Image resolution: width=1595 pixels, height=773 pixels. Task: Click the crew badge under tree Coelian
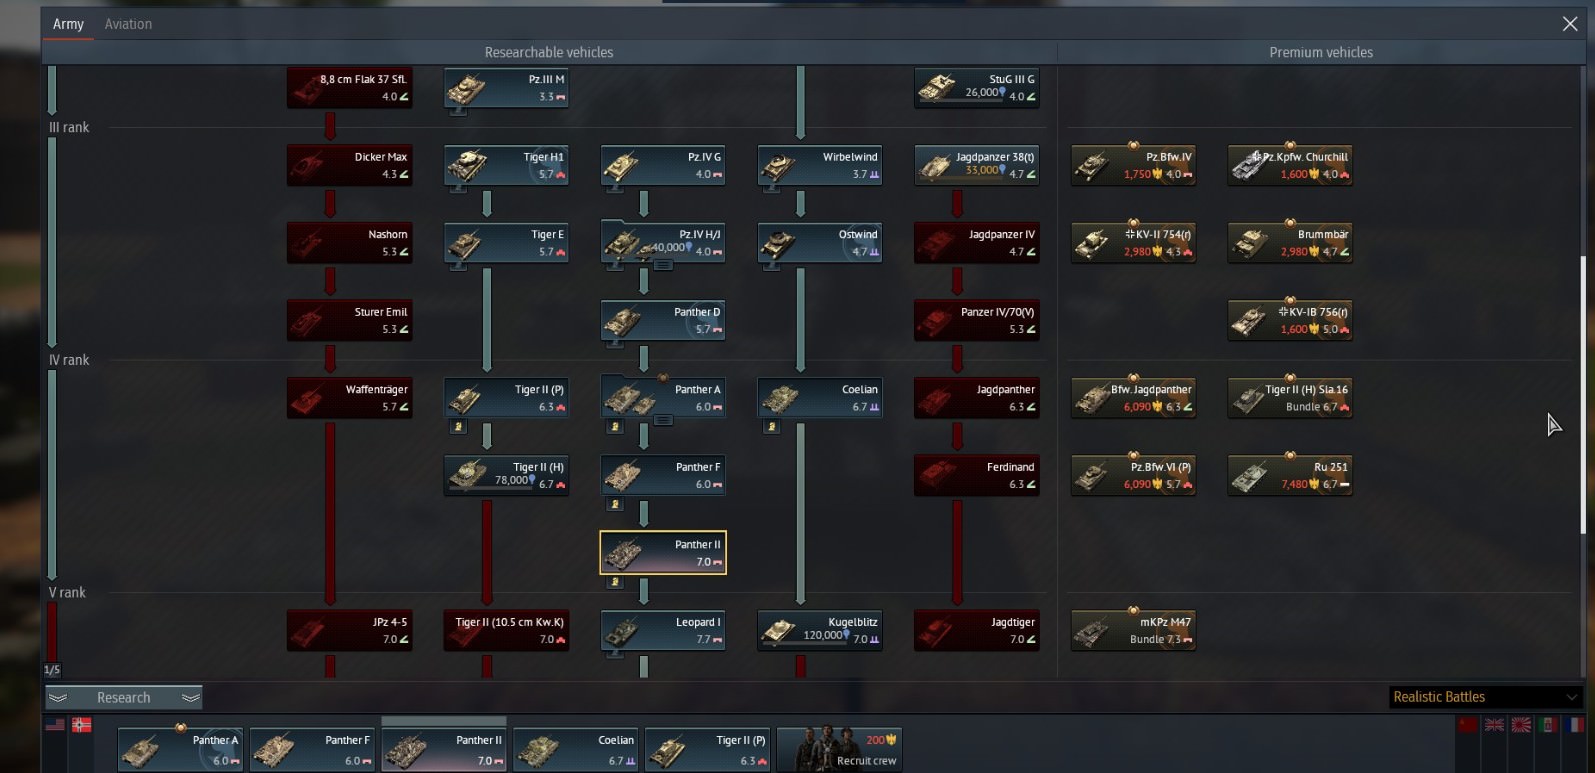[x=771, y=427]
